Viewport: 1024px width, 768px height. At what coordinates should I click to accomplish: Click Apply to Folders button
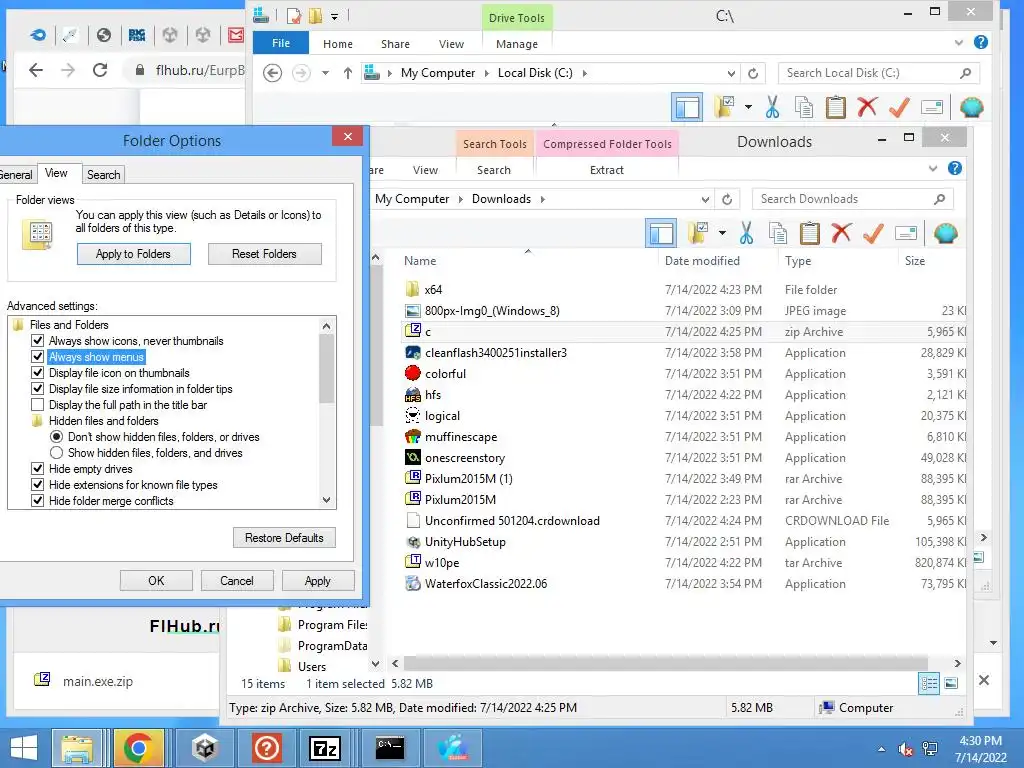pos(134,254)
